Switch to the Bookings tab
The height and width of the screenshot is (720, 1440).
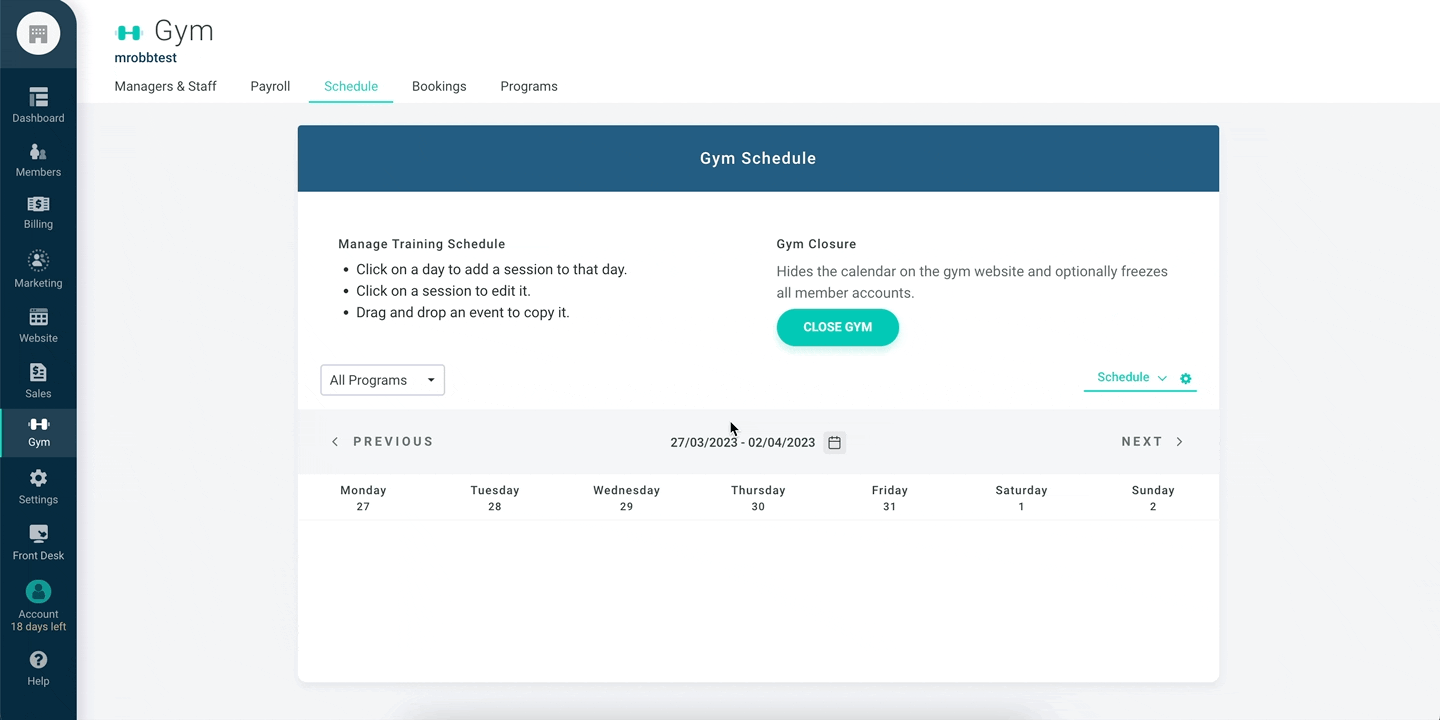click(439, 86)
